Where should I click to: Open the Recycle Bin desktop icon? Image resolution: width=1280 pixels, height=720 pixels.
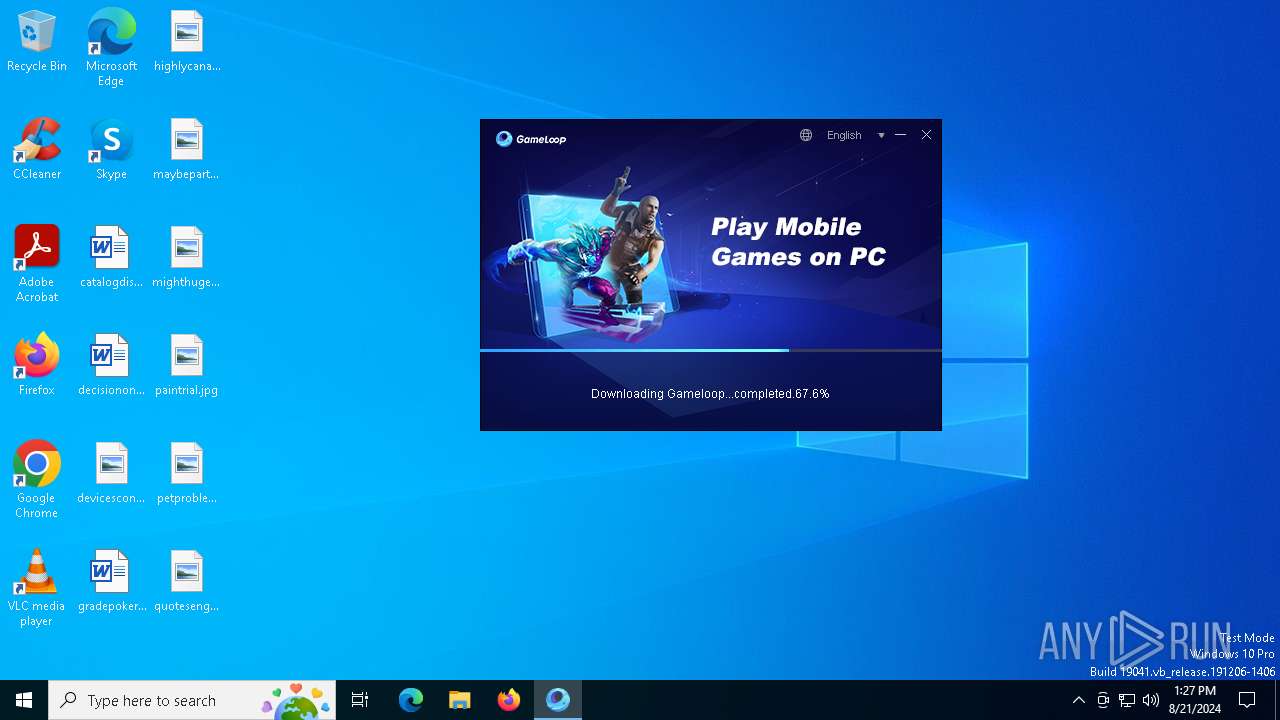[x=37, y=42]
